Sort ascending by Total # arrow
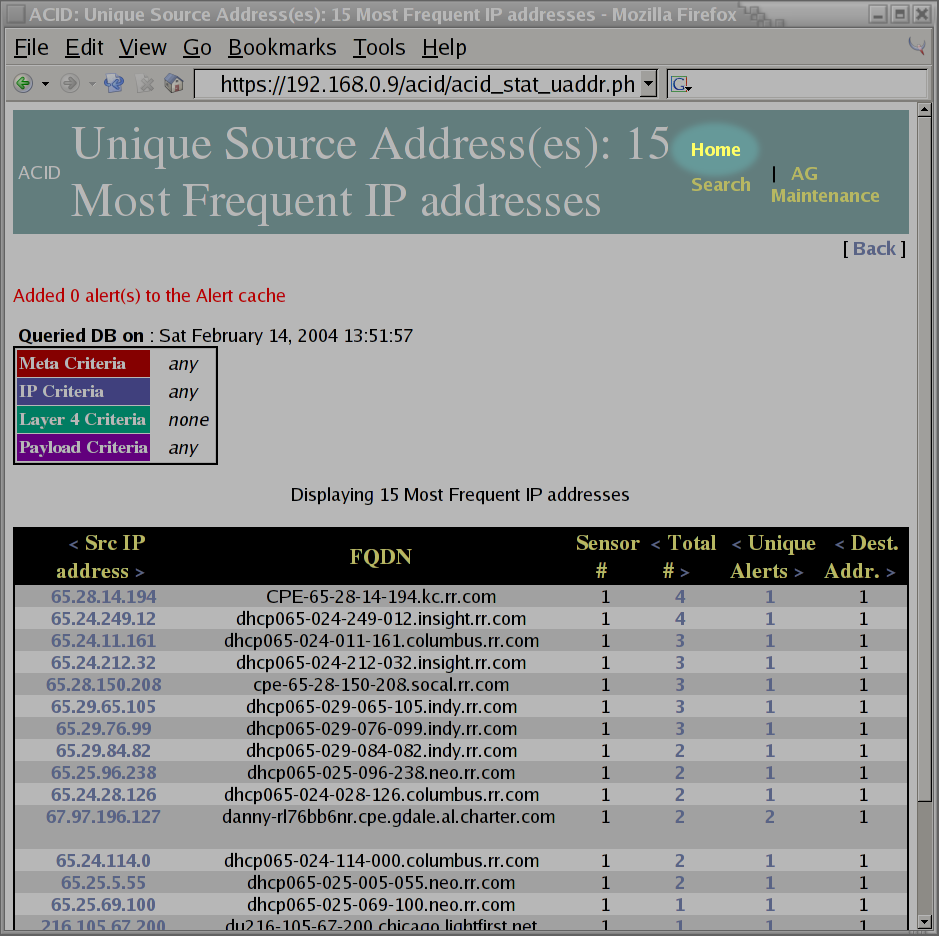The height and width of the screenshot is (936, 939). click(656, 545)
